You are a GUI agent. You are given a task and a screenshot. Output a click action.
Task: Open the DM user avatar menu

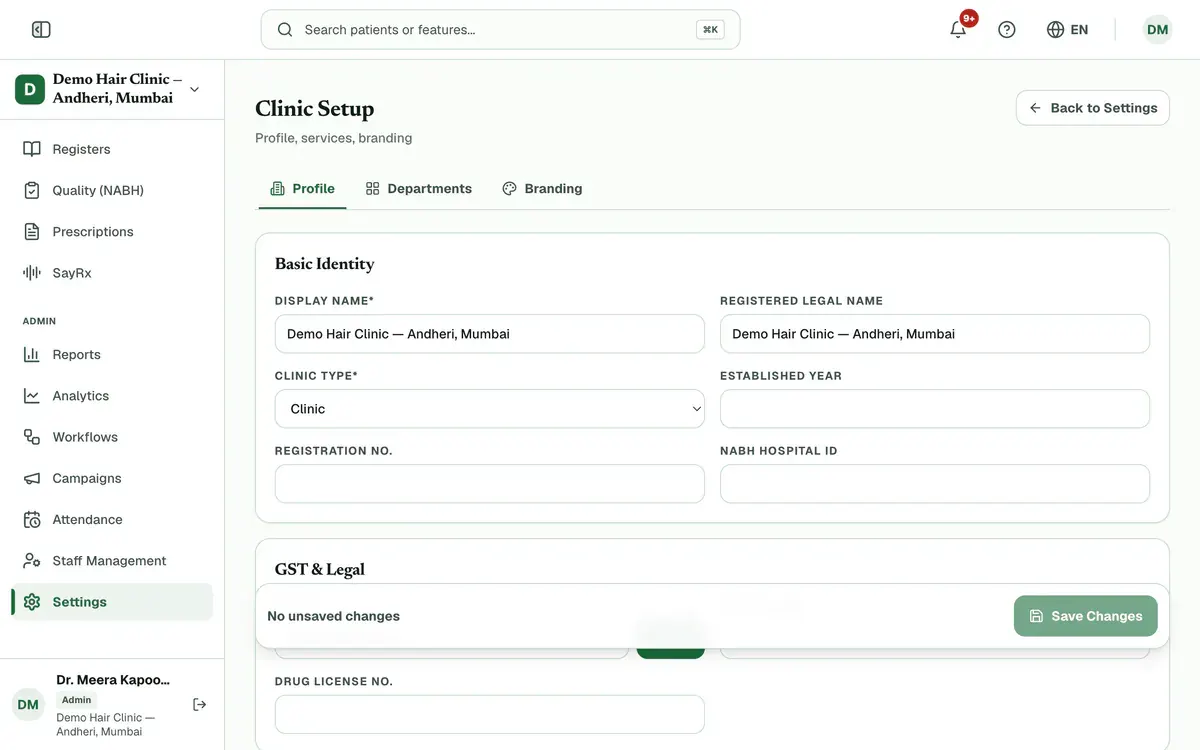tap(1157, 30)
